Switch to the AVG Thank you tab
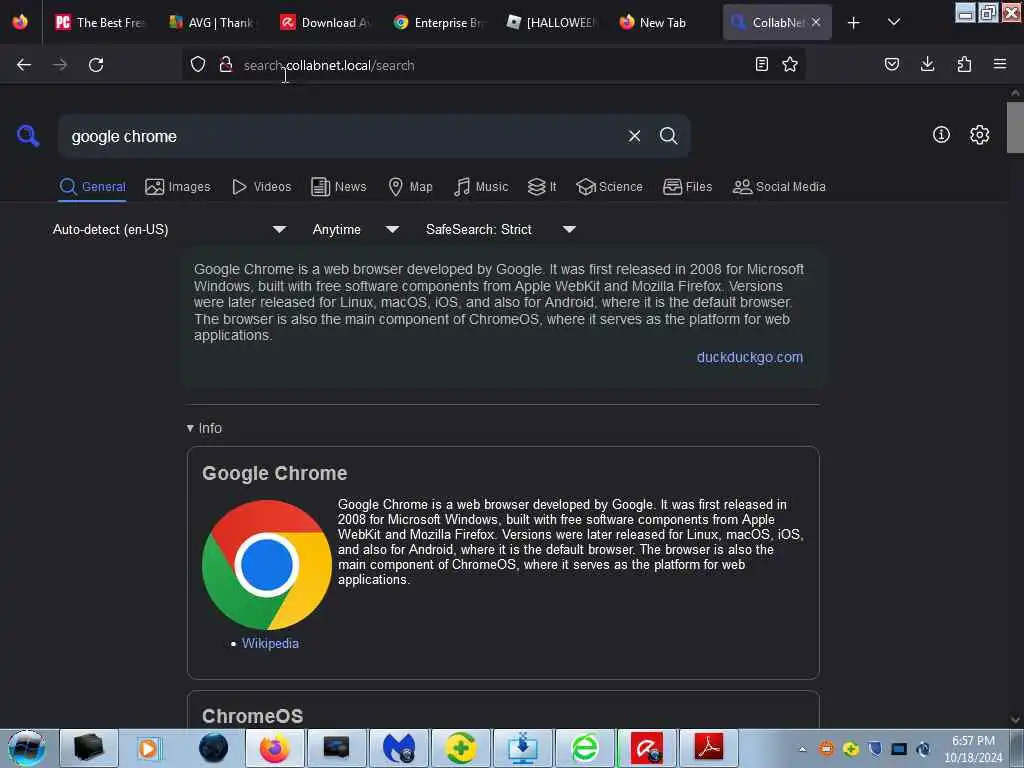The image size is (1024, 768). coord(212,22)
